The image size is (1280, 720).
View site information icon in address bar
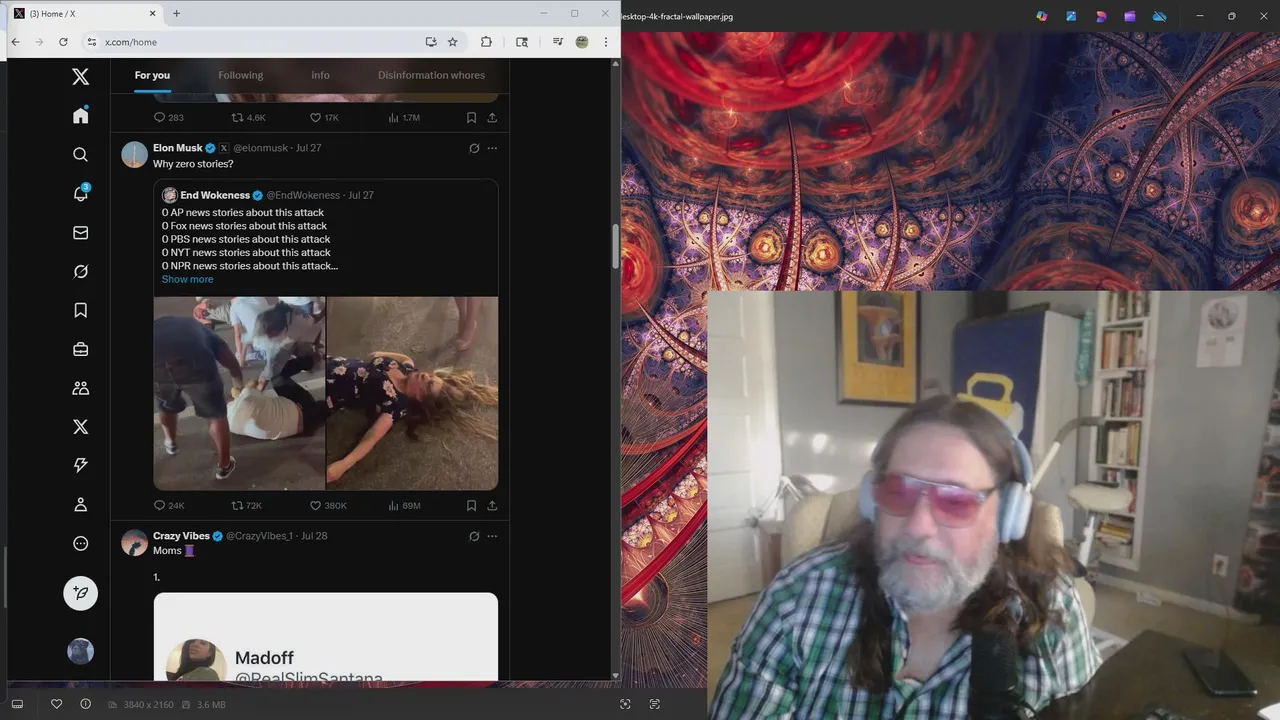(x=92, y=42)
